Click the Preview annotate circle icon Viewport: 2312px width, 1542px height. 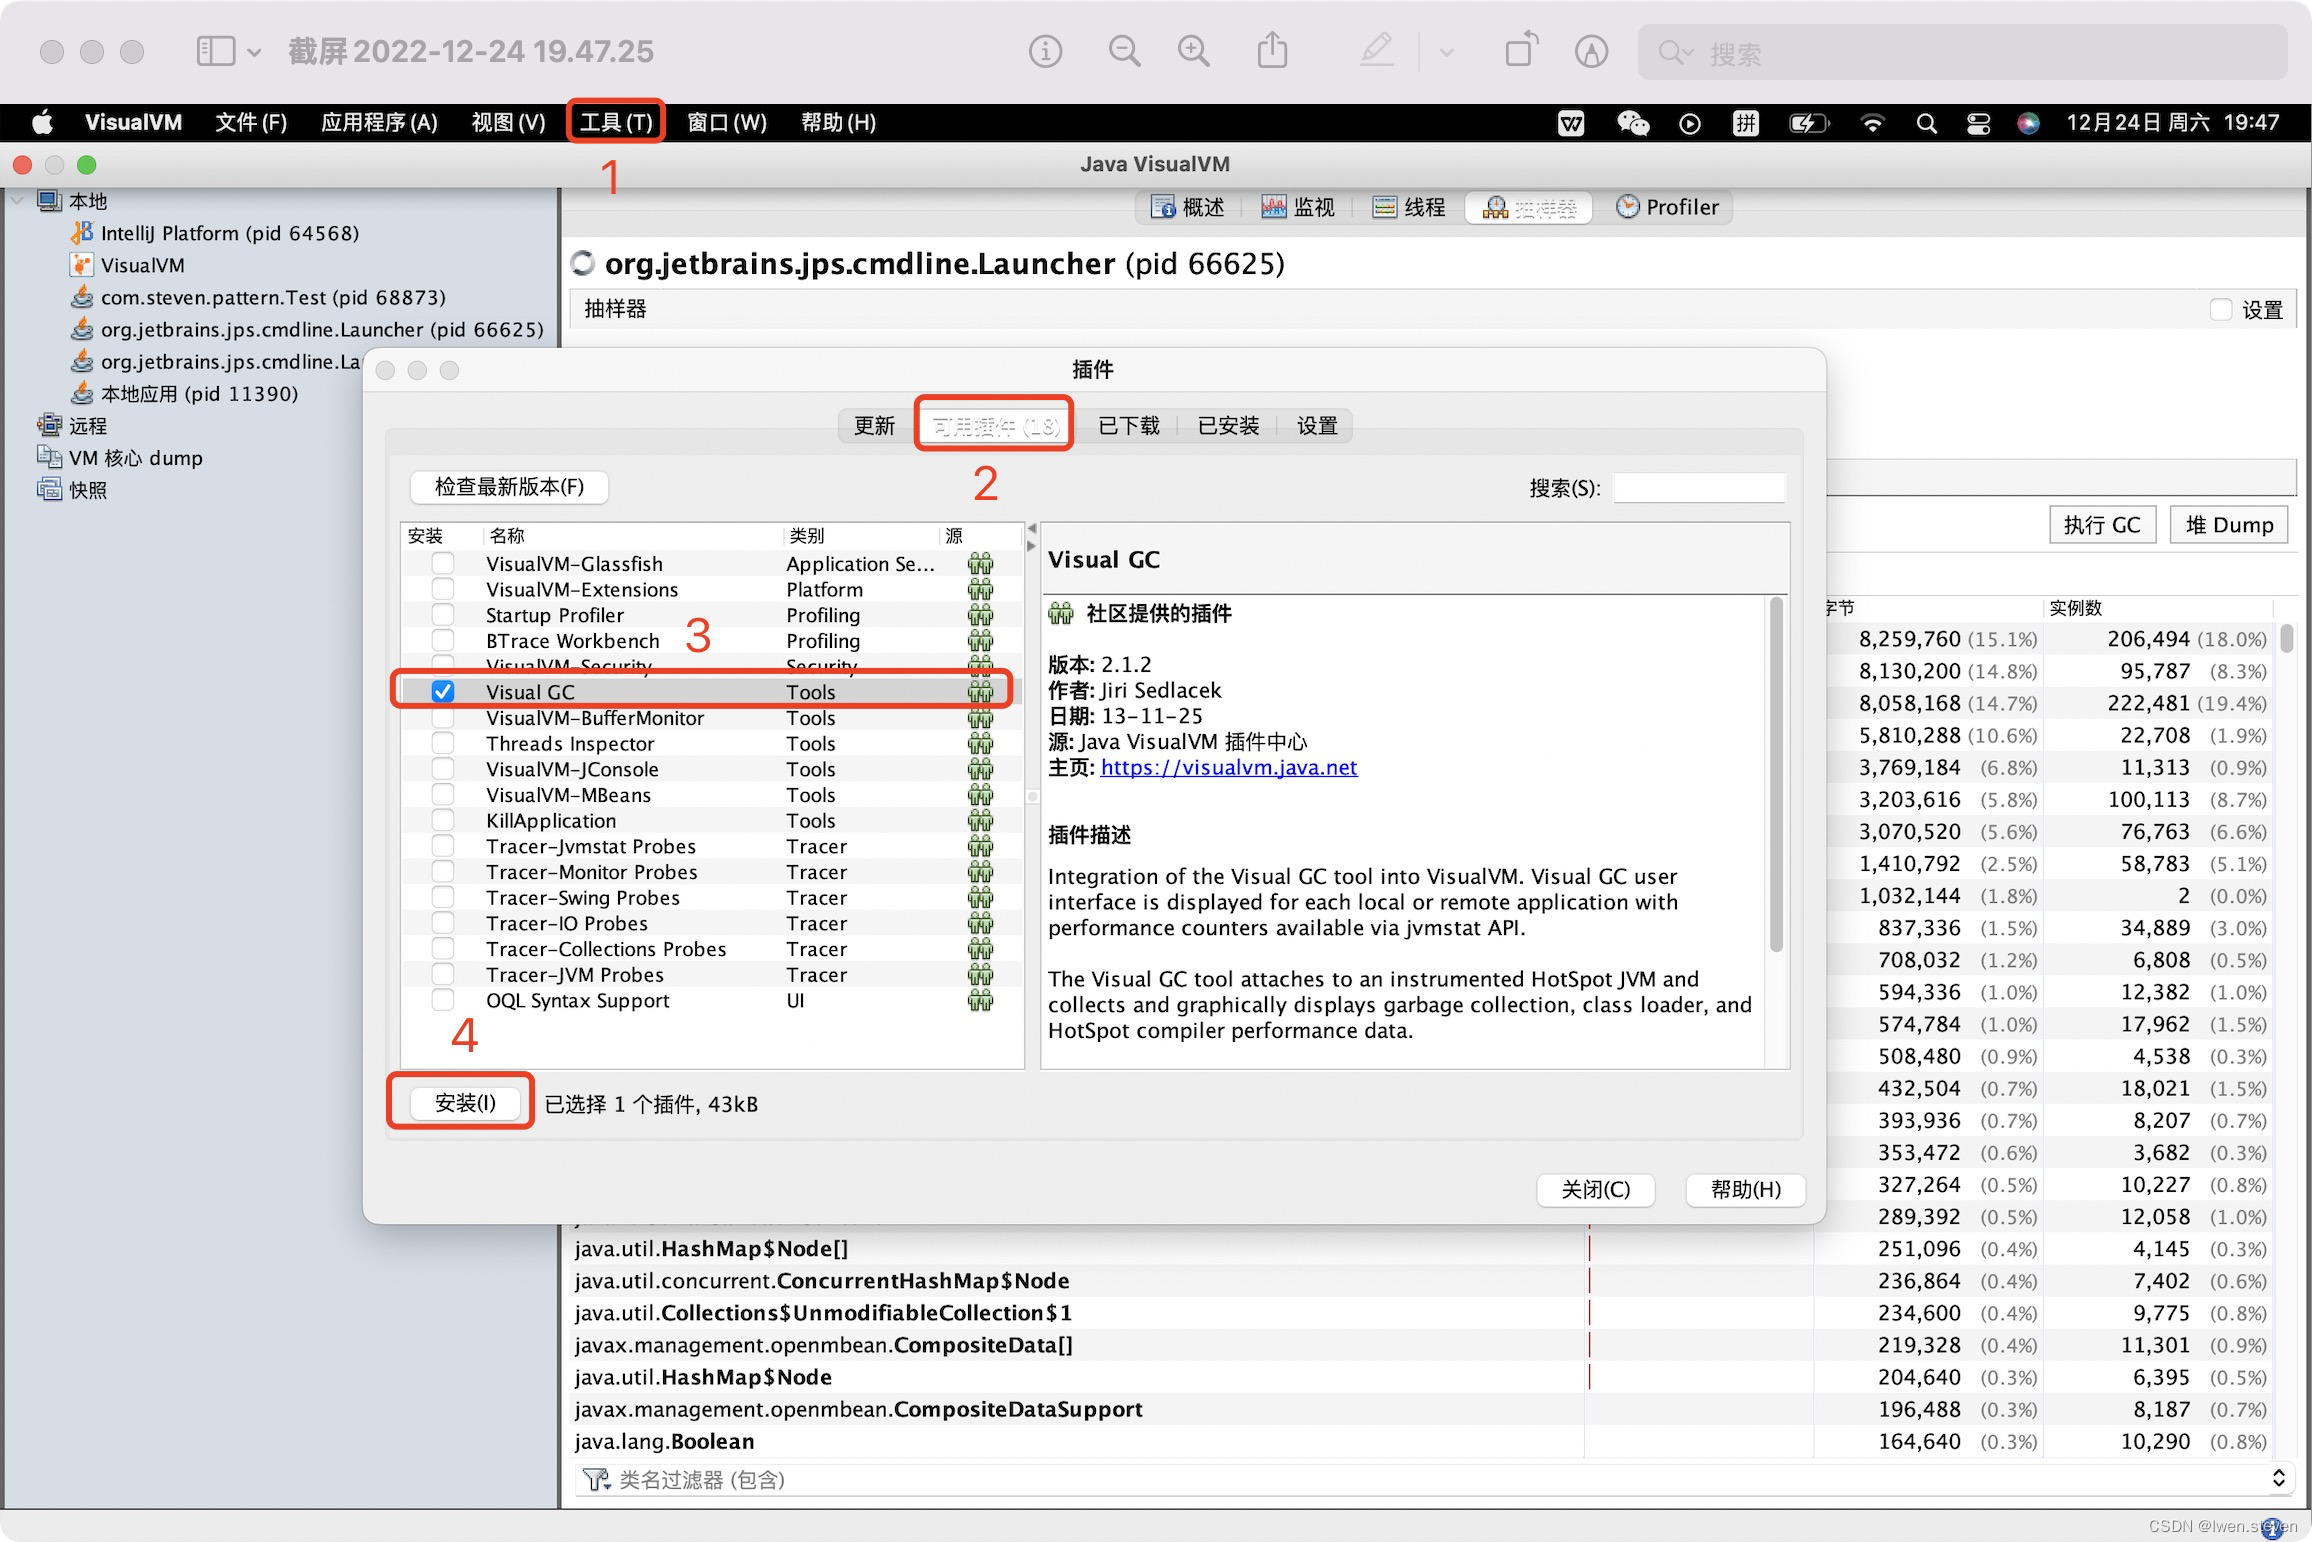(x=1591, y=51)
